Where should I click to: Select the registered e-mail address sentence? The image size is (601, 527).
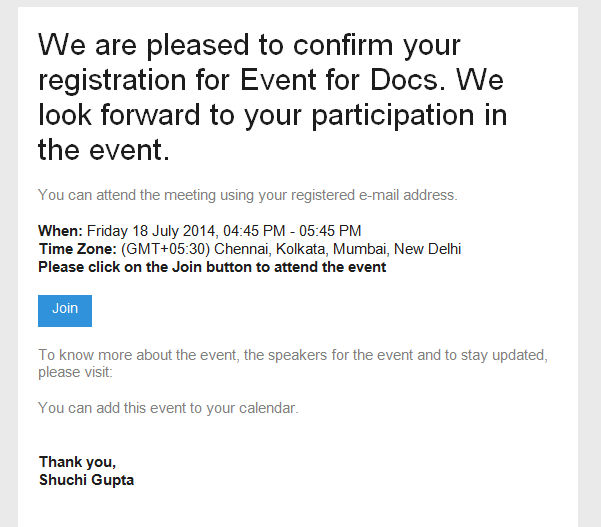tap(248, 195)
